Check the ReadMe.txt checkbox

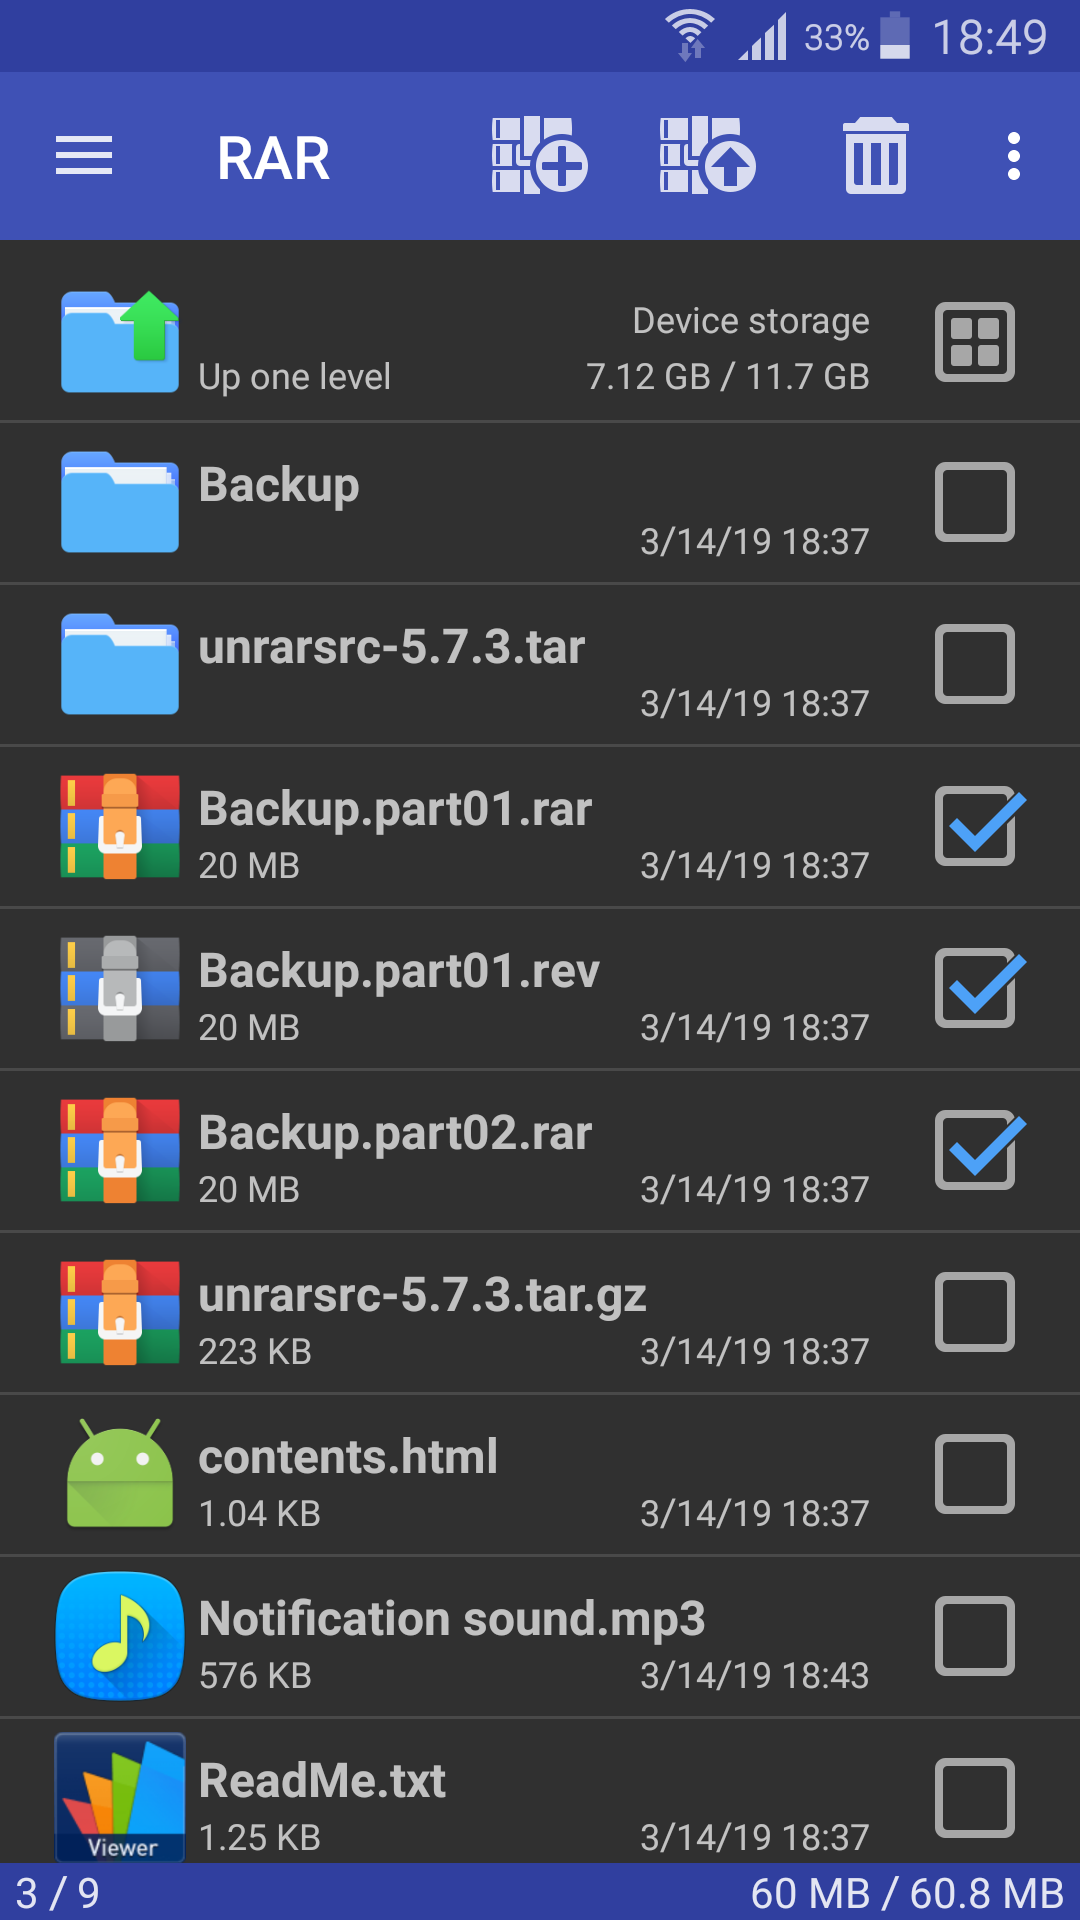click(x=975, y=1797)
